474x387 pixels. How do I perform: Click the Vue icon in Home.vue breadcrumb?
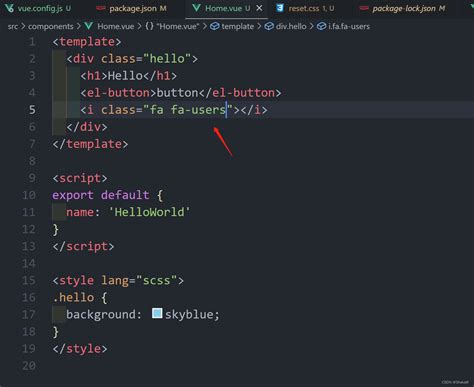pyautogui.click(x=89, y=26)
